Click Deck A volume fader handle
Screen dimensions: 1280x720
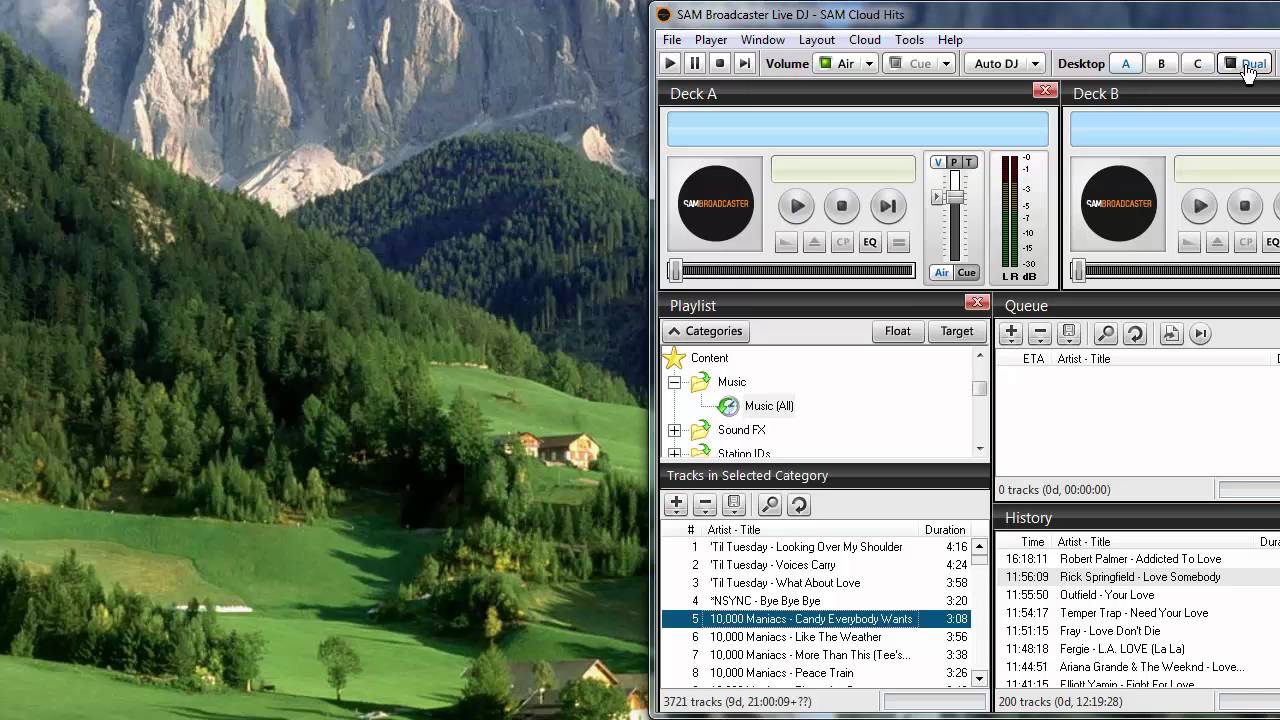click(x=954, y=197)
